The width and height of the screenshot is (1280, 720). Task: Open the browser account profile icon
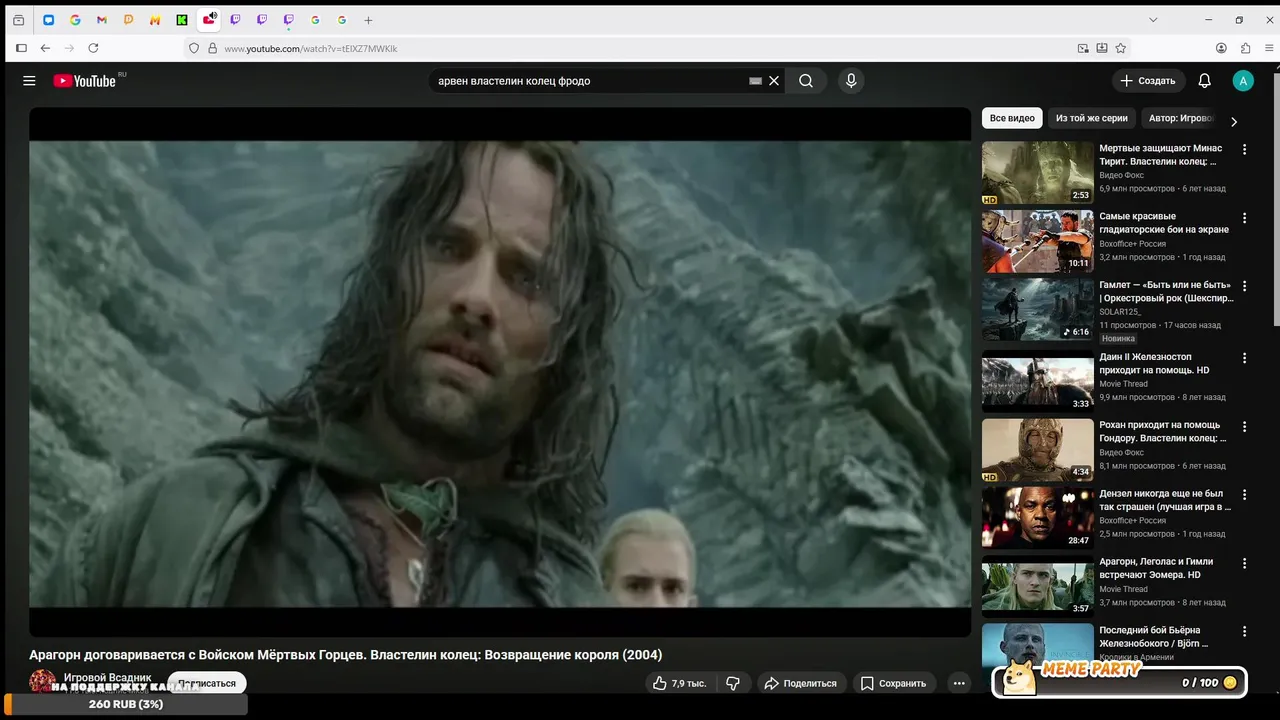1221,48
